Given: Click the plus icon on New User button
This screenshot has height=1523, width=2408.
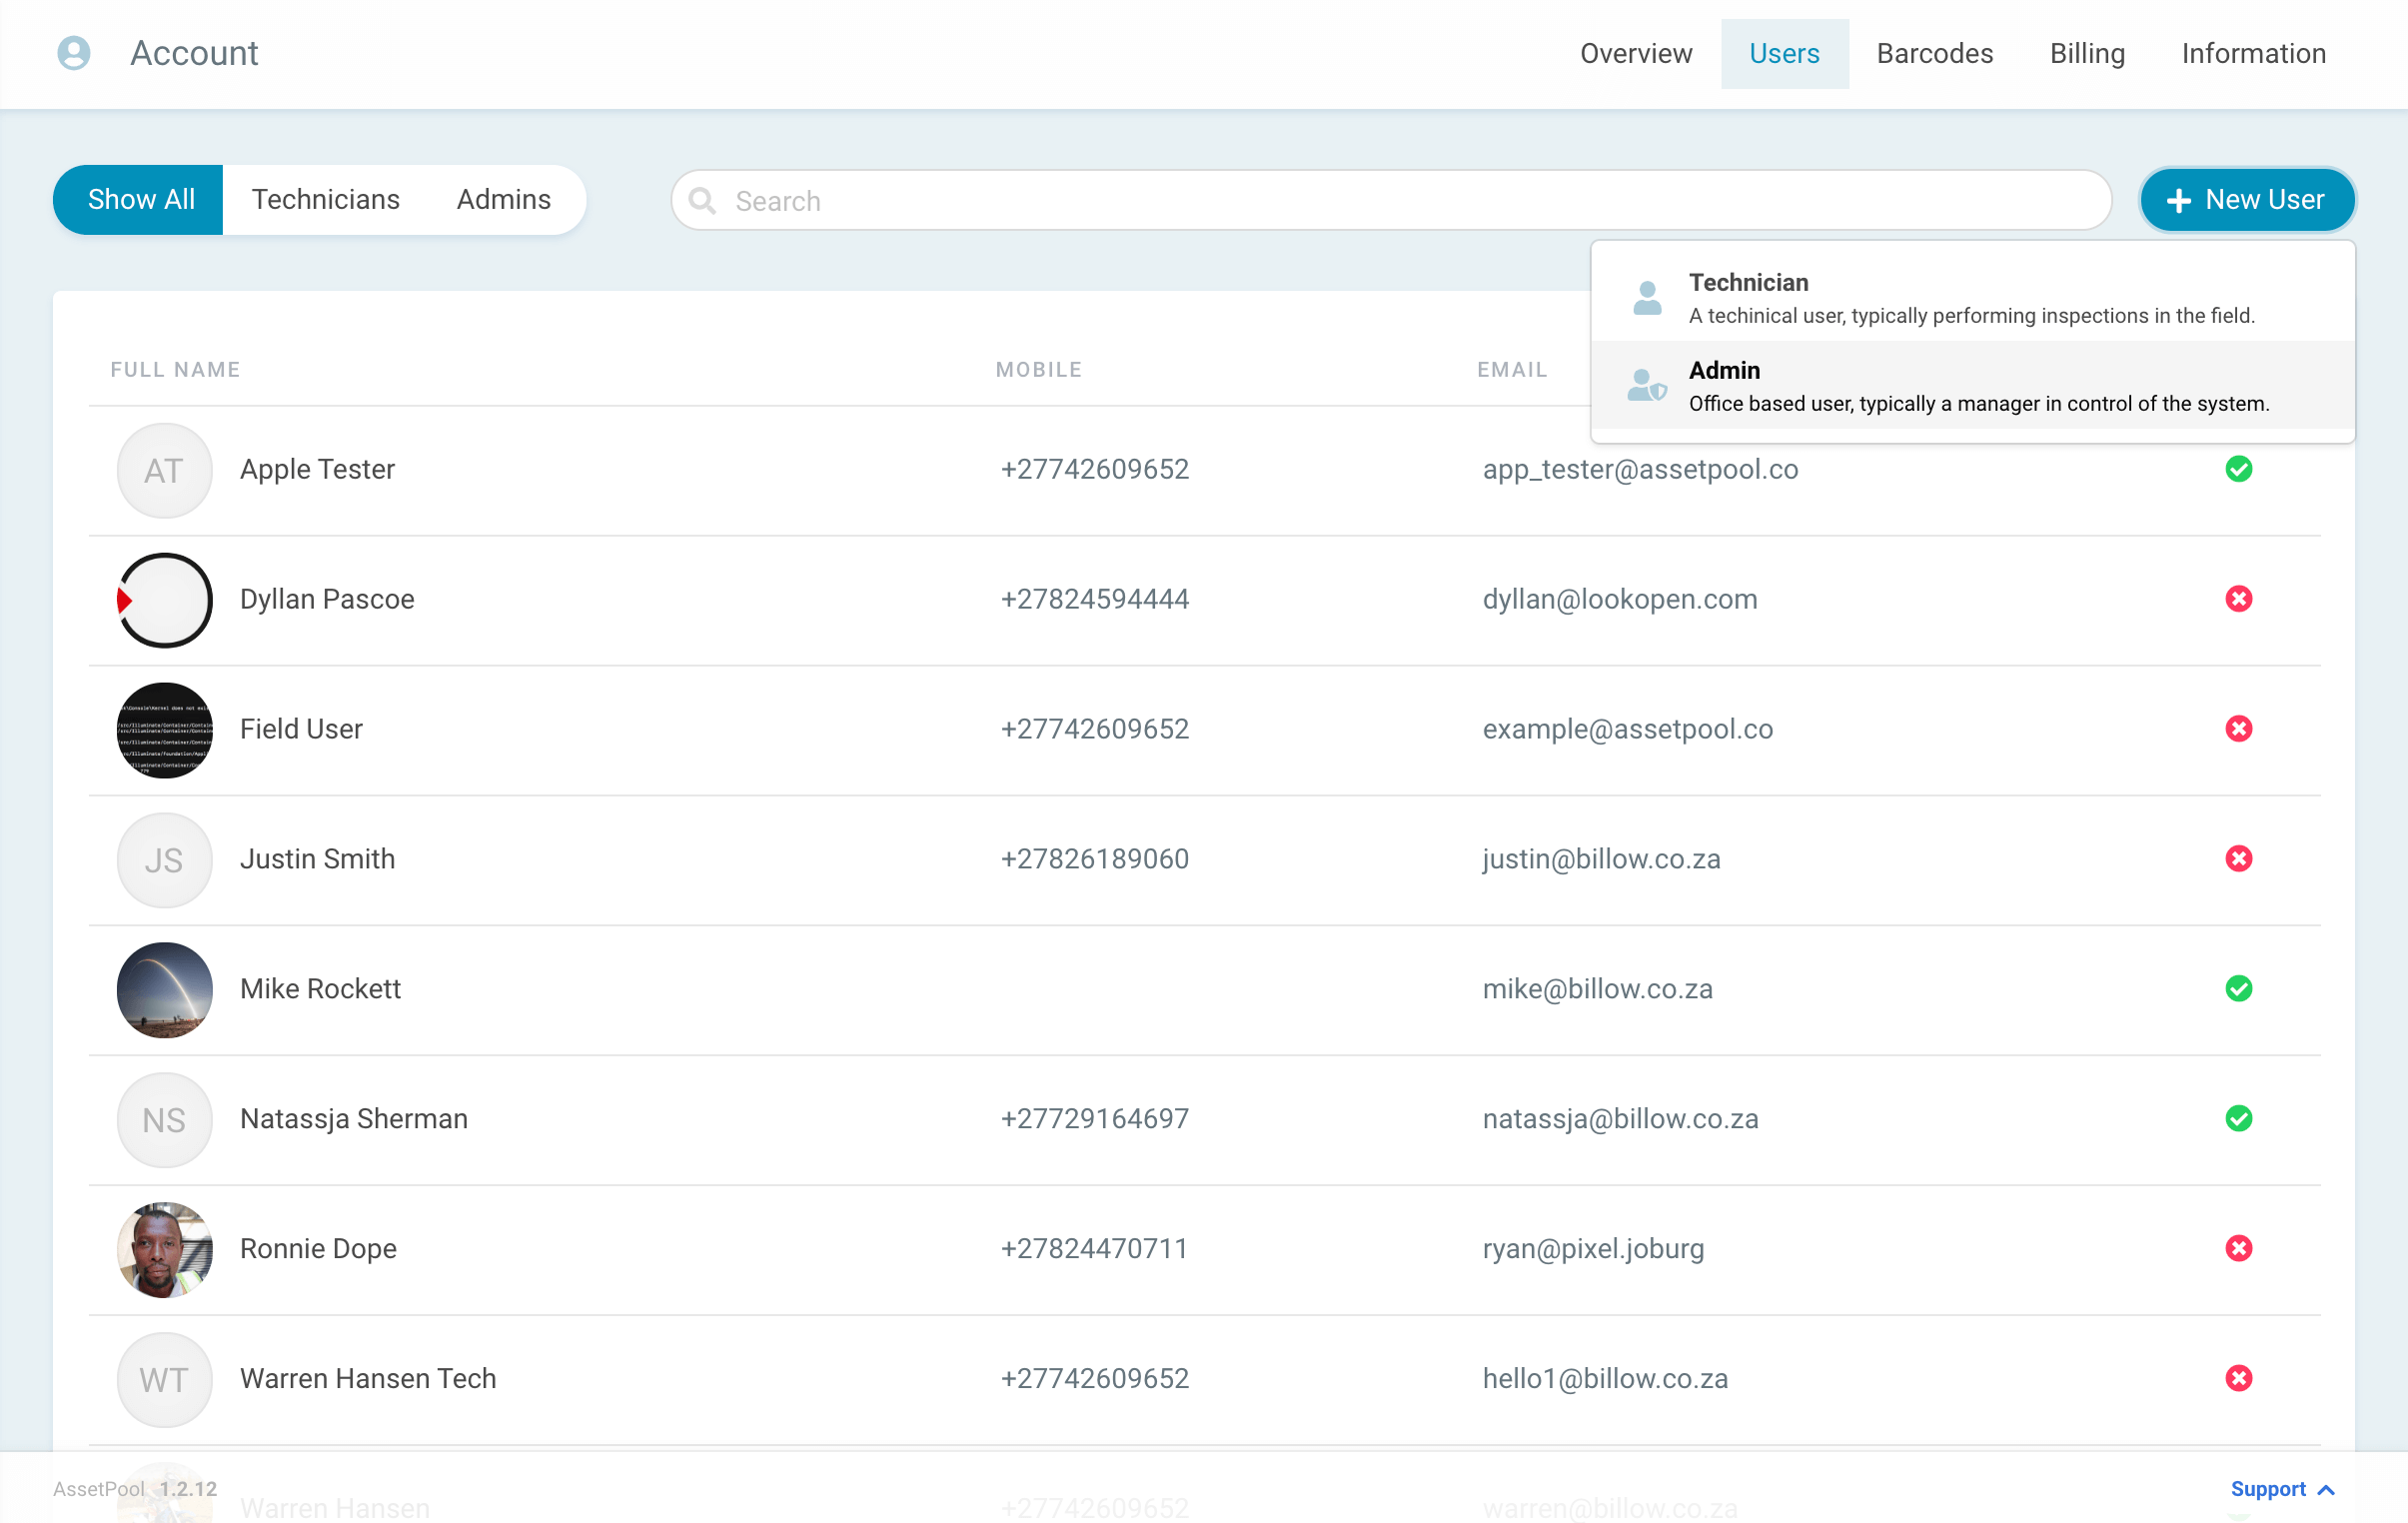Looking at the screenshot, I should pos(2178,199).
